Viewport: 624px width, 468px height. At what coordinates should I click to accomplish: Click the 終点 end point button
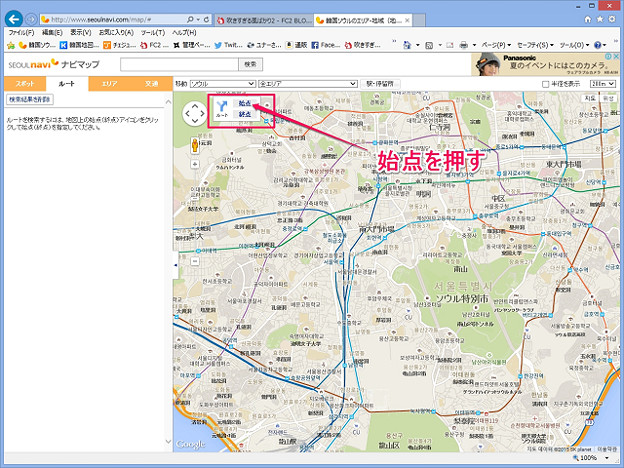[x=245, y=114]
